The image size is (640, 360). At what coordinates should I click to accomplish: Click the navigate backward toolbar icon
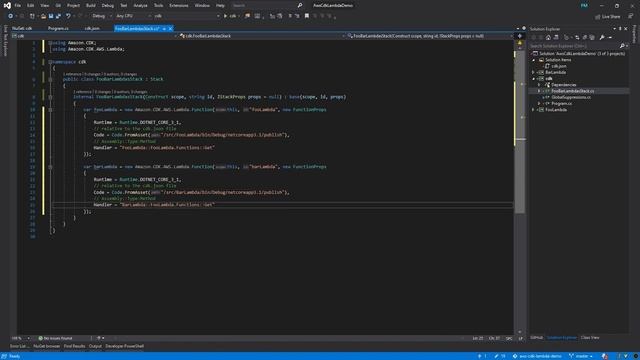tap(11, 16)
